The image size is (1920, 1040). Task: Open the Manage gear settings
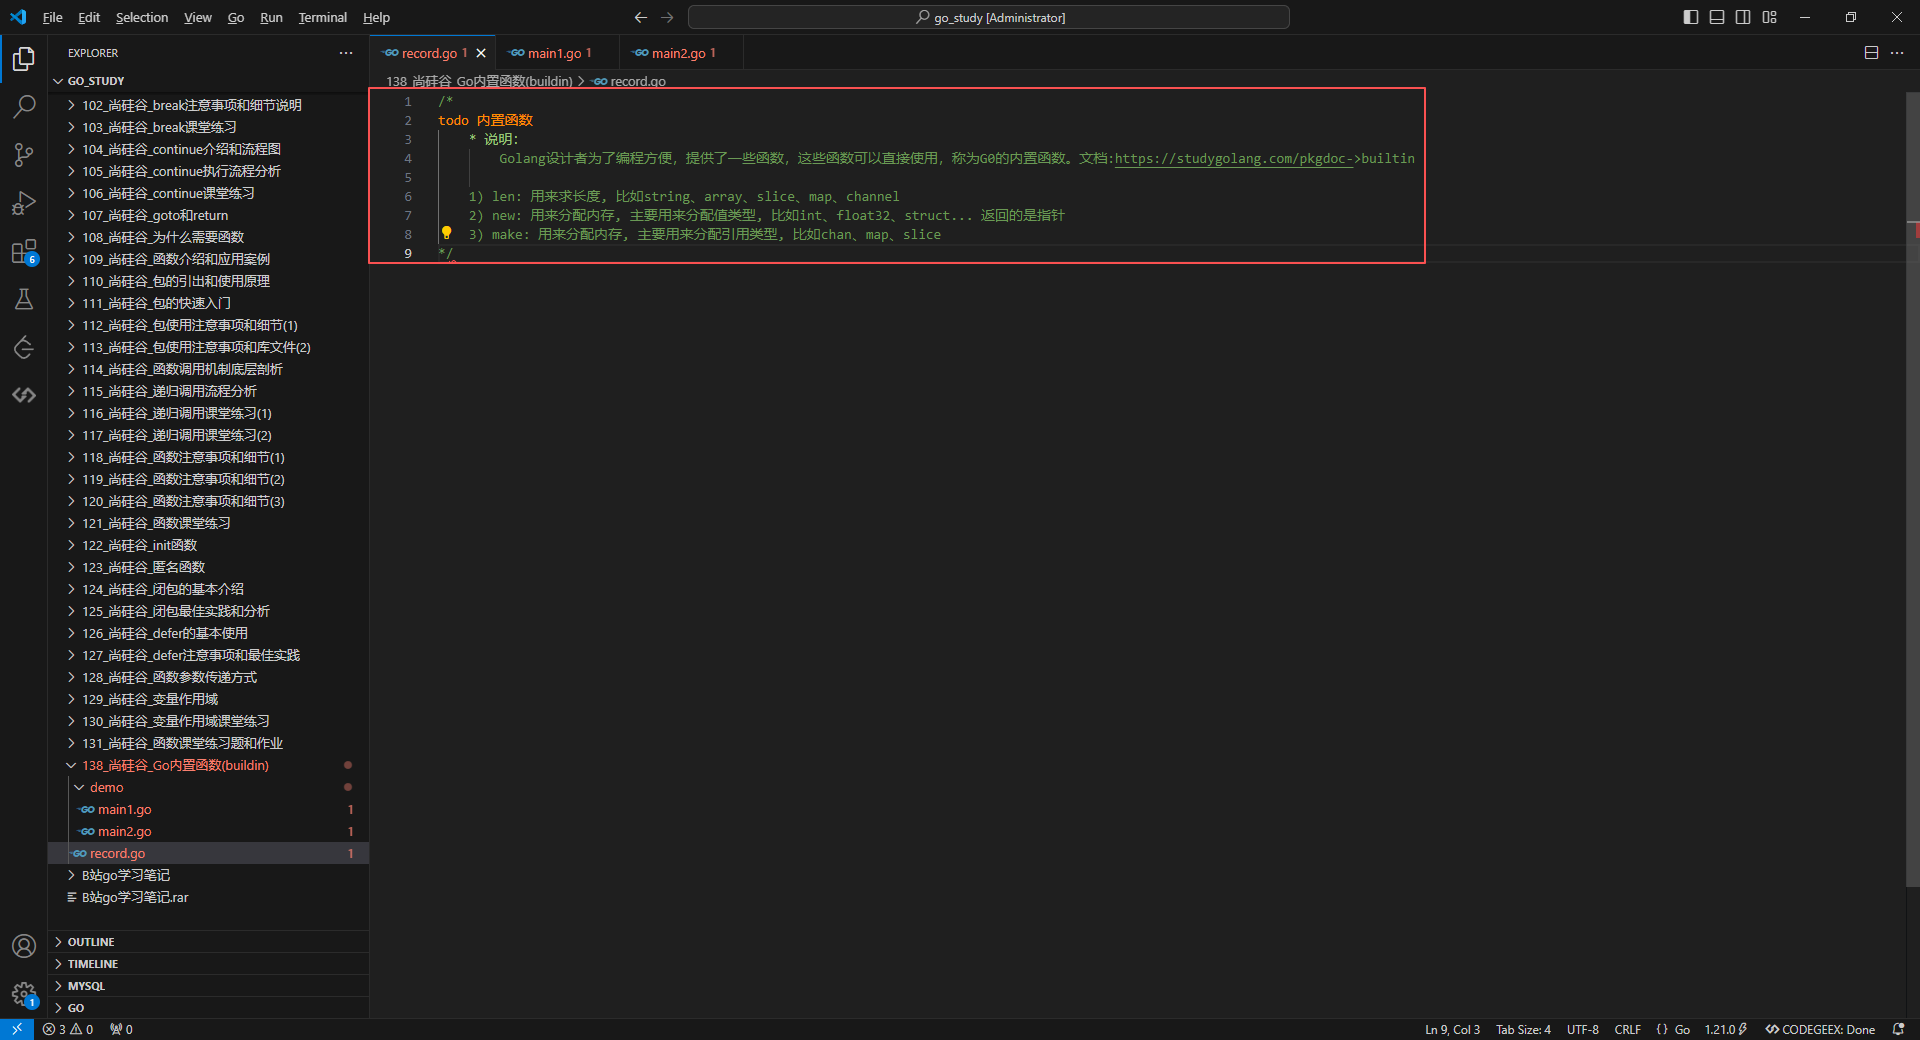coord(24,994)
